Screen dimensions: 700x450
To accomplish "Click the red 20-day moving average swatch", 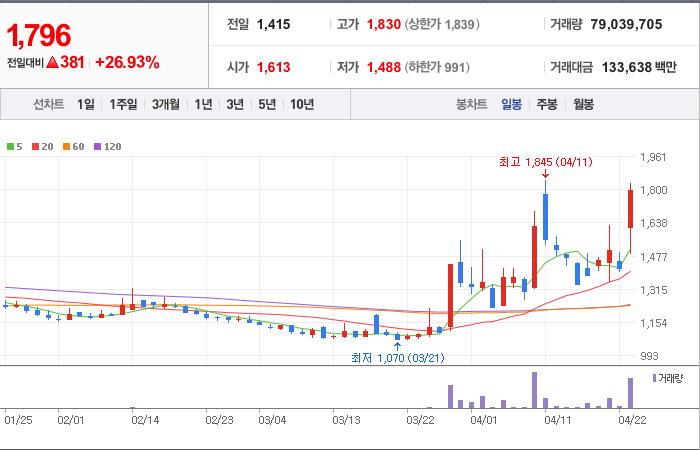I will pyautogui.click(x=35, y=146).
